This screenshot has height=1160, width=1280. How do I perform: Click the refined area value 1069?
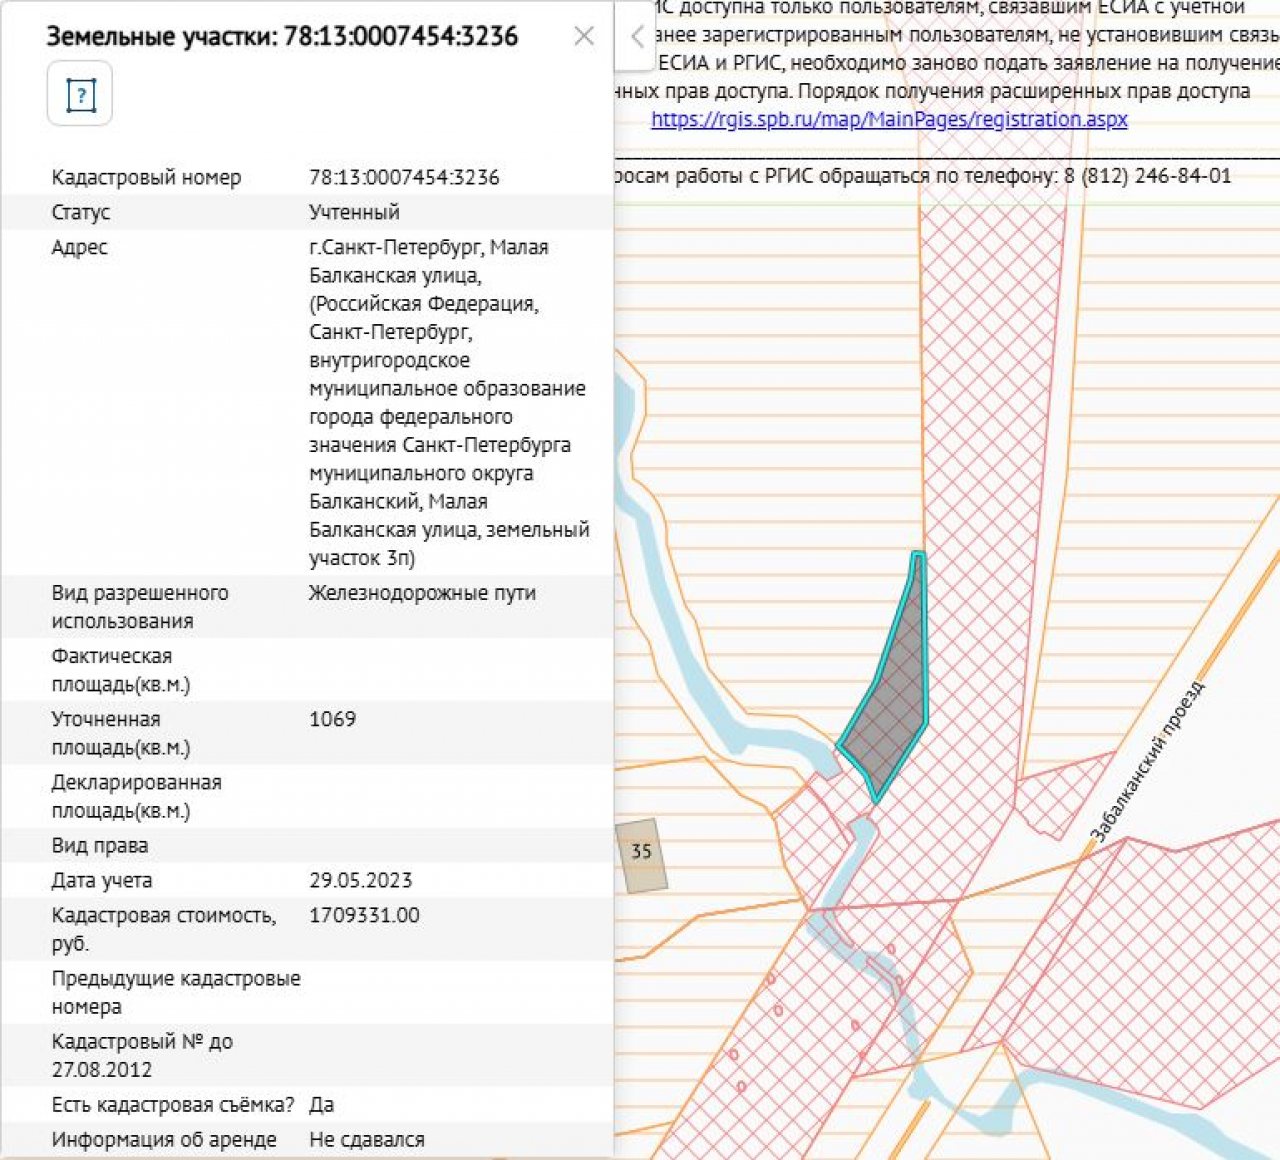pos(332,719)
